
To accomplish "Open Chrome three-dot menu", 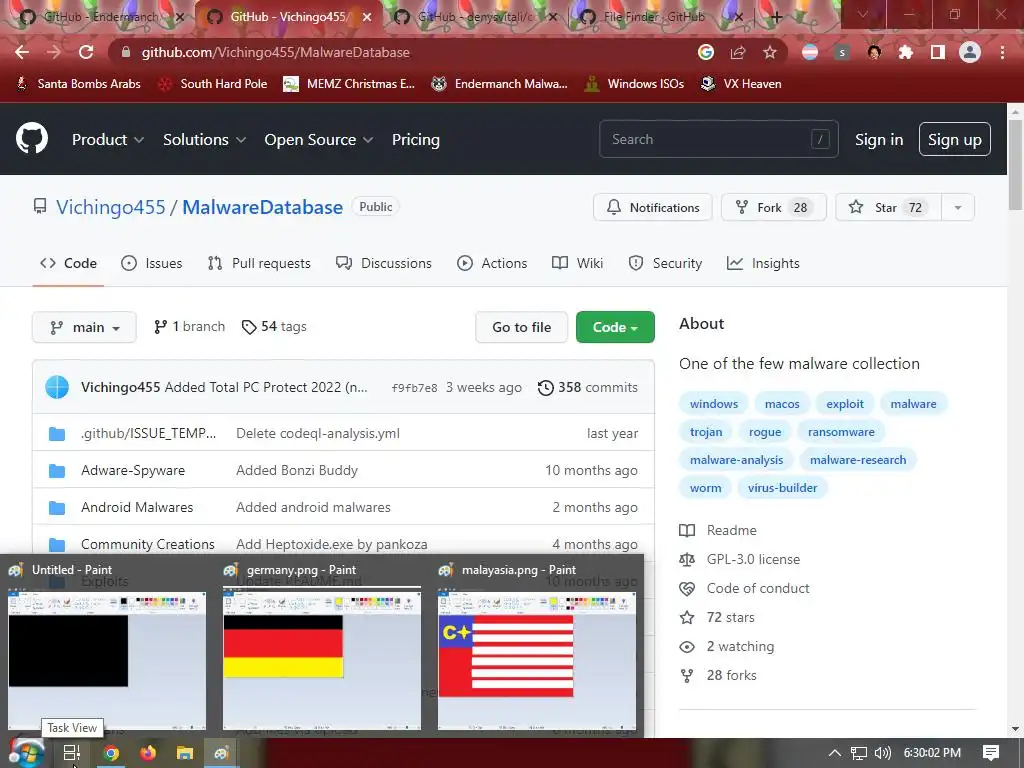I will click(1002, 52).
